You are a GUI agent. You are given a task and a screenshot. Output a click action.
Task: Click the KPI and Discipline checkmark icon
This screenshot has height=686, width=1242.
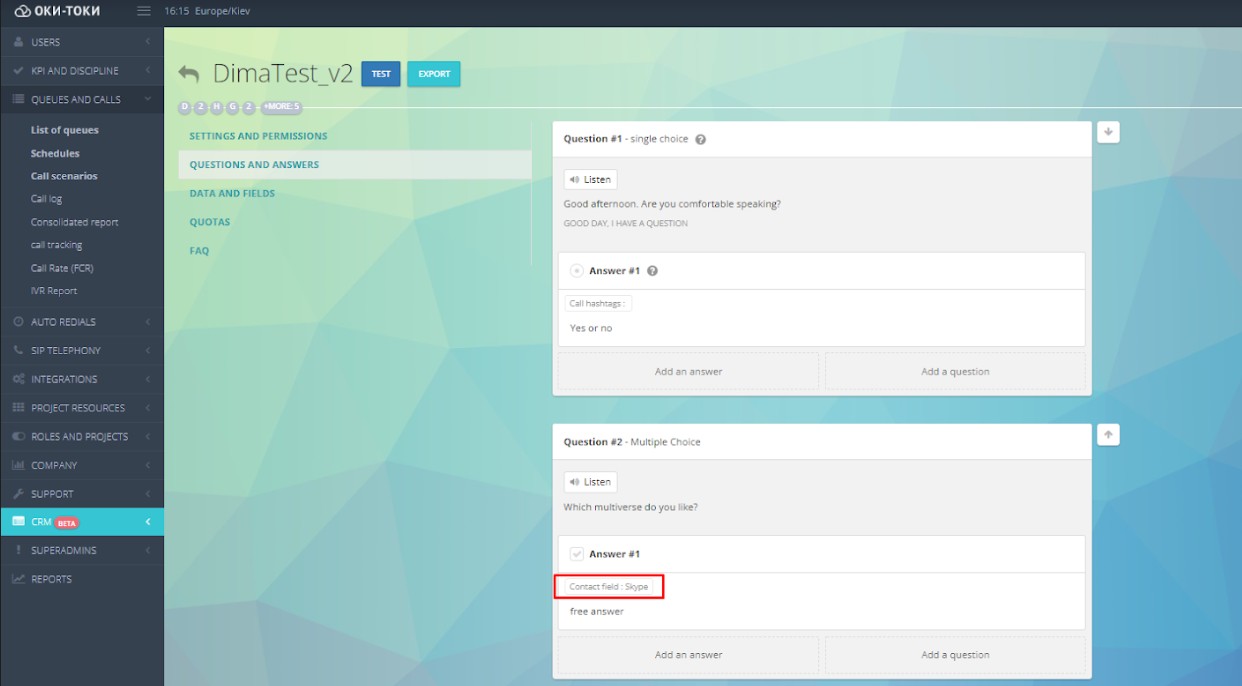point(18,71)
